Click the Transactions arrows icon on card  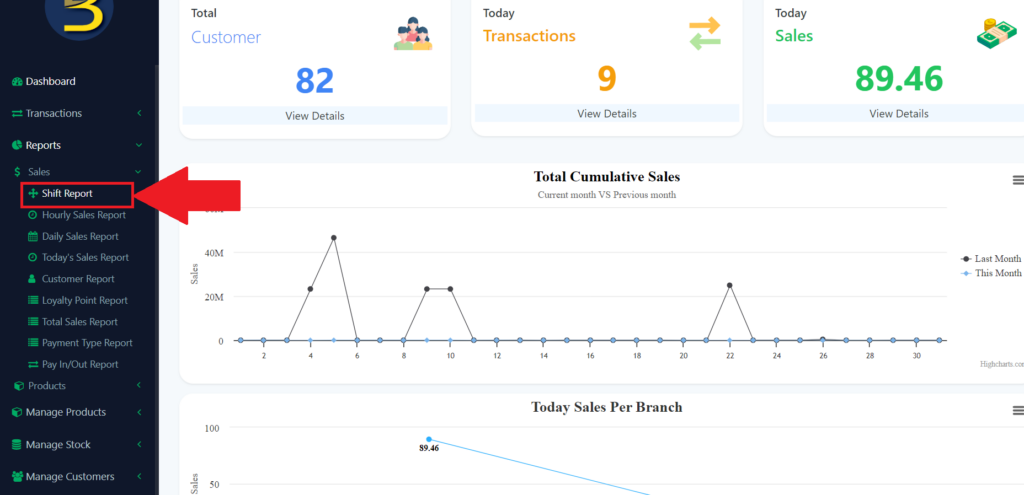tap(704, 34)
